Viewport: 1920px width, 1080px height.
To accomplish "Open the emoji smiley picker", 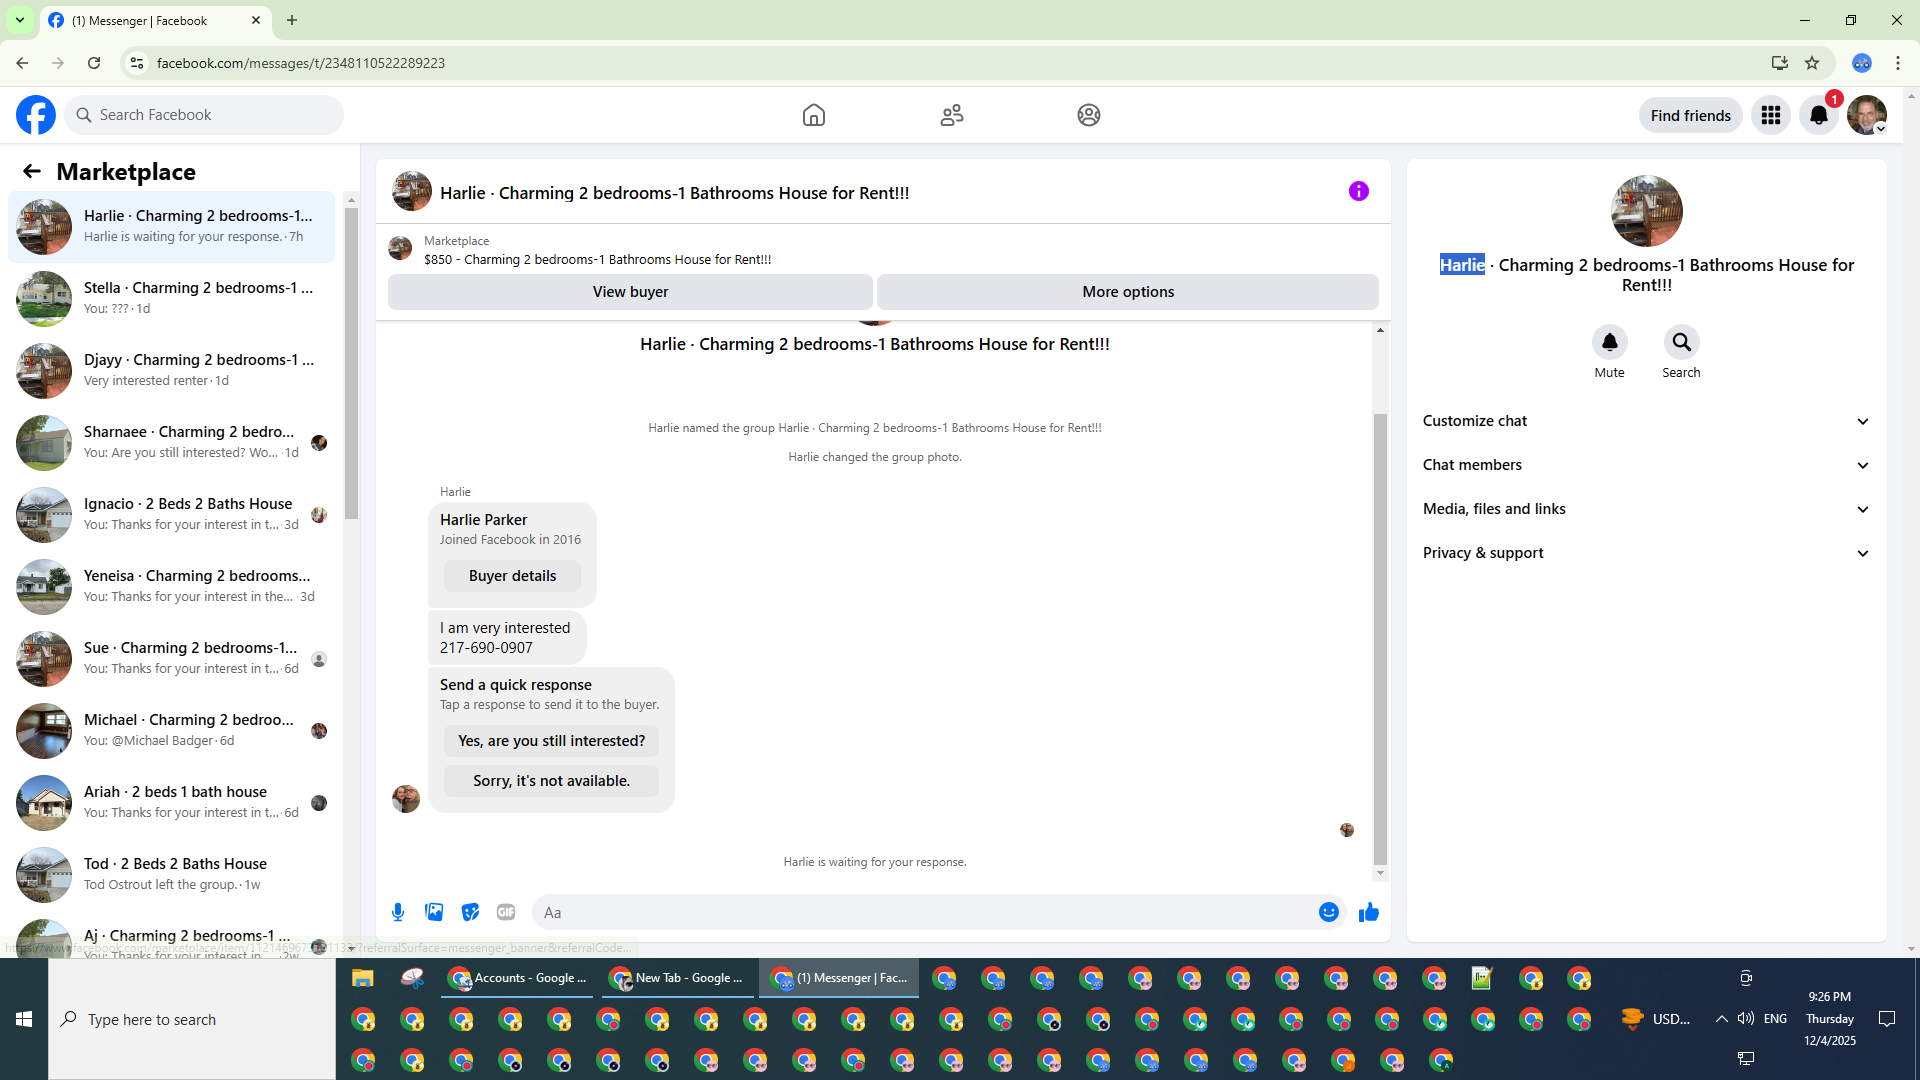I will pyautogui.click(x=1328, y=912).
